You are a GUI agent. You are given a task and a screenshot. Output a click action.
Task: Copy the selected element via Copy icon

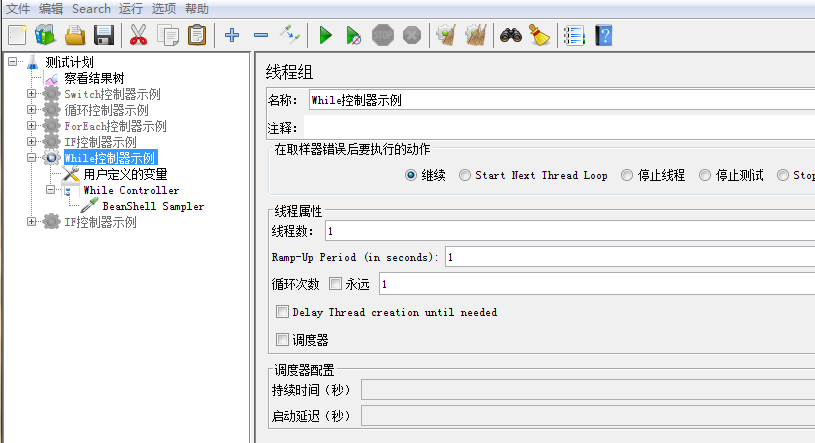(x=168, y=35)
